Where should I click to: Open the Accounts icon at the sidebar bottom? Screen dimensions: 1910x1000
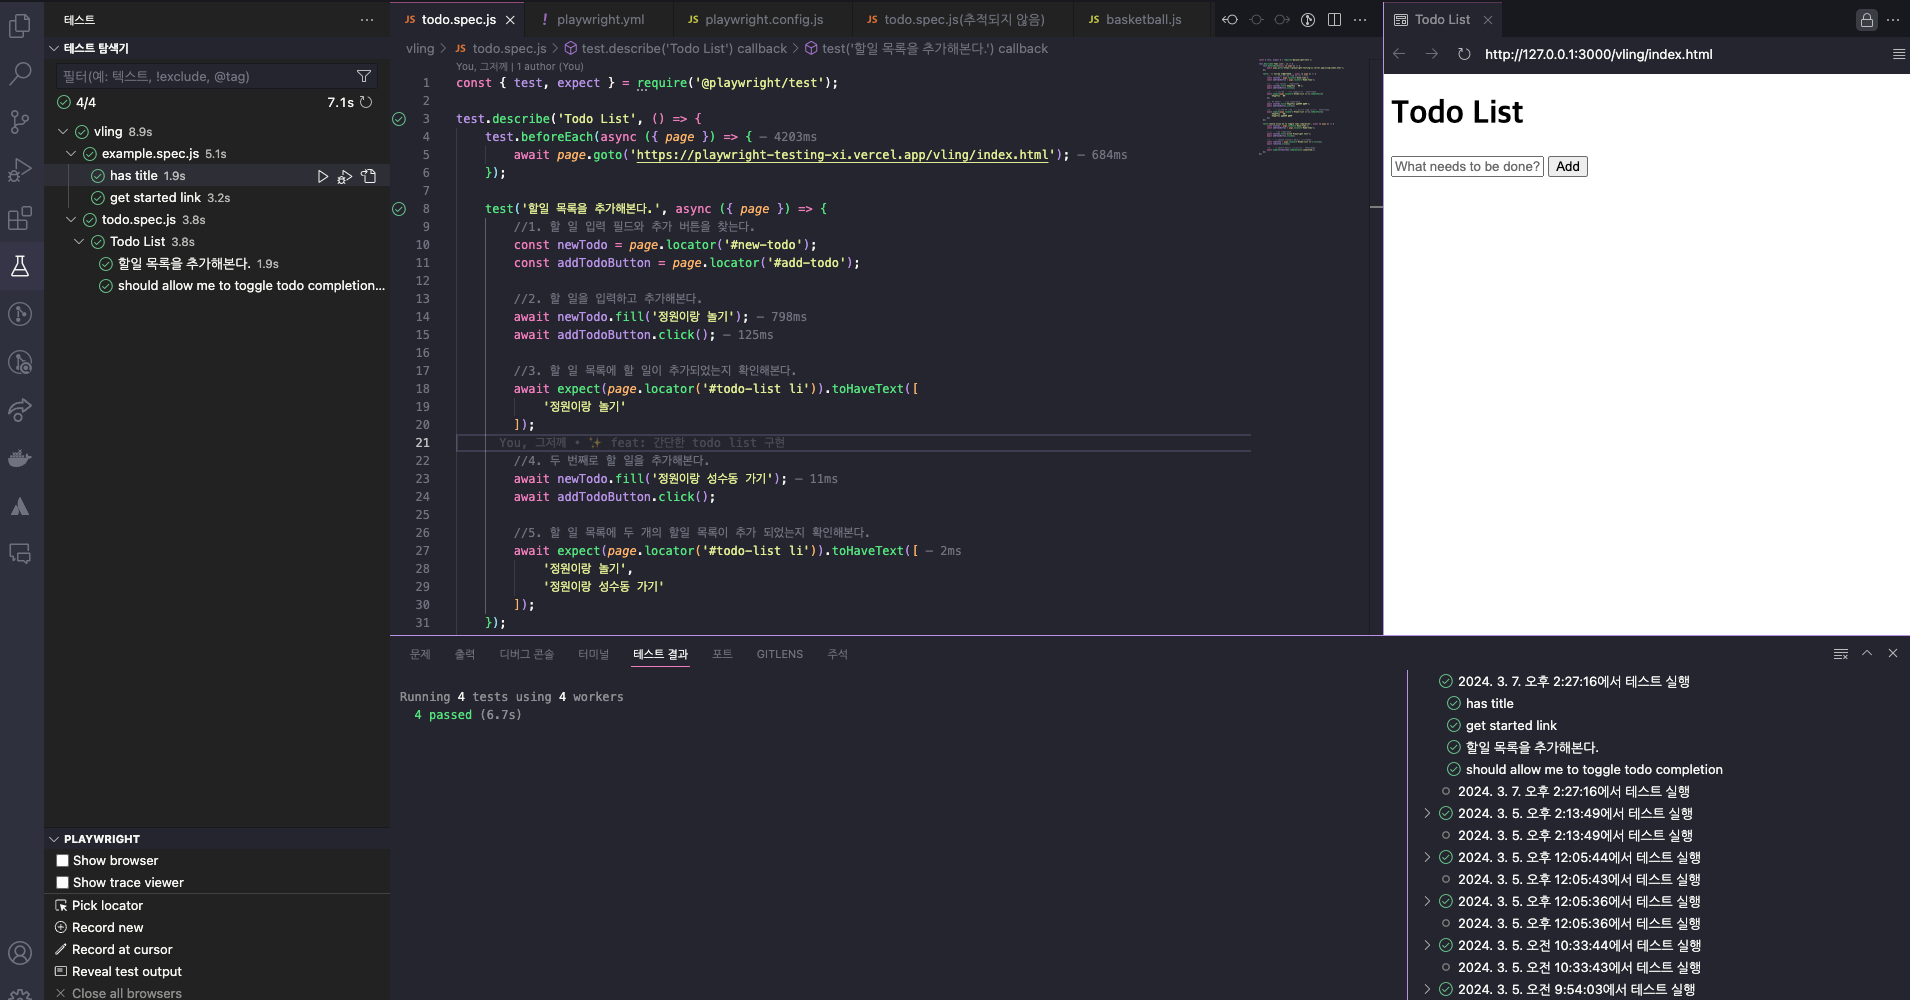[20, 953]
